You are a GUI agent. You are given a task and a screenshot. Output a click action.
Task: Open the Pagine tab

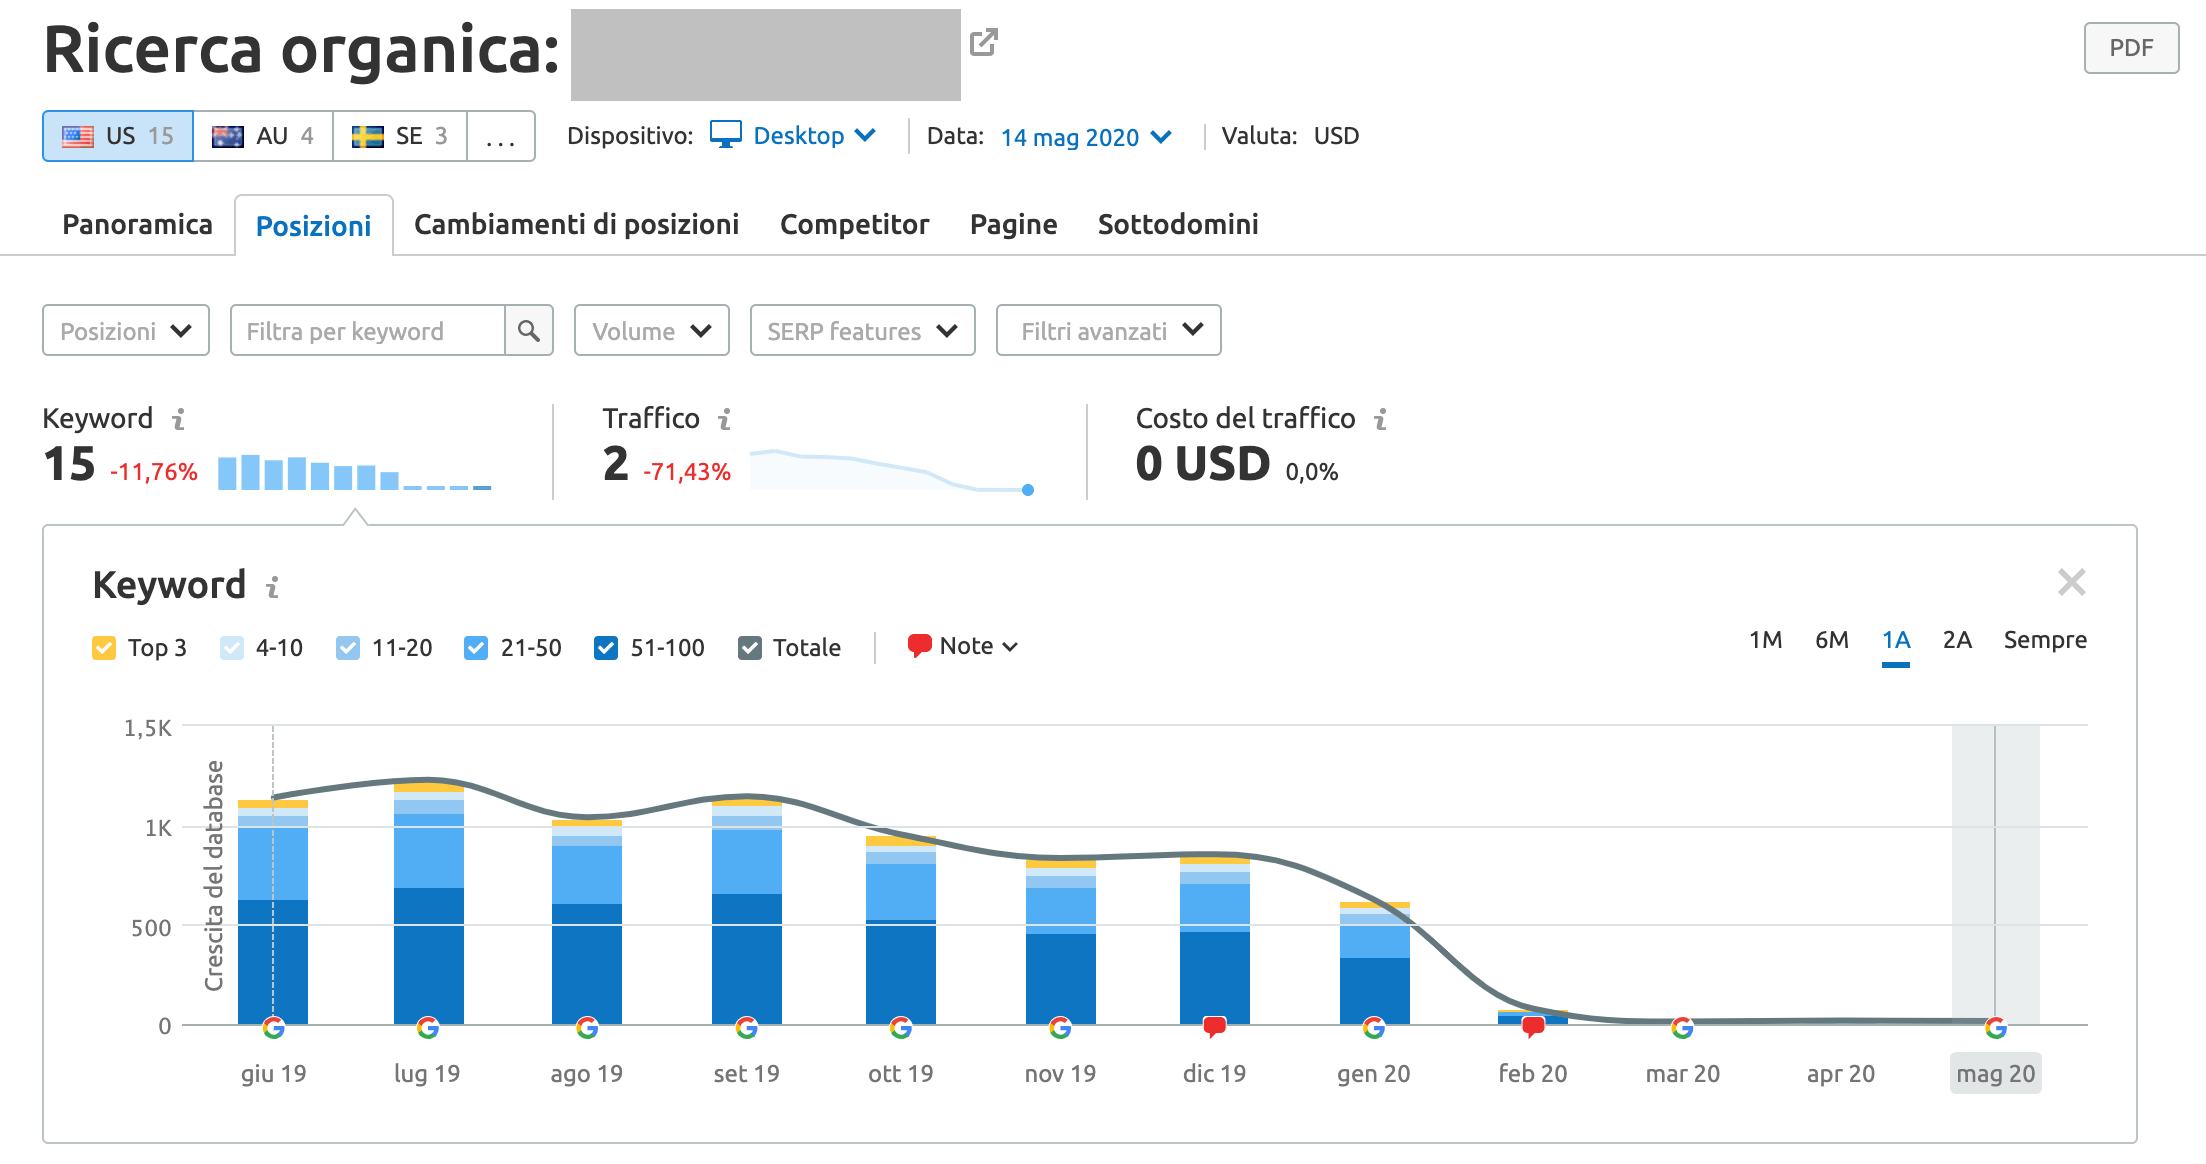1014,224
